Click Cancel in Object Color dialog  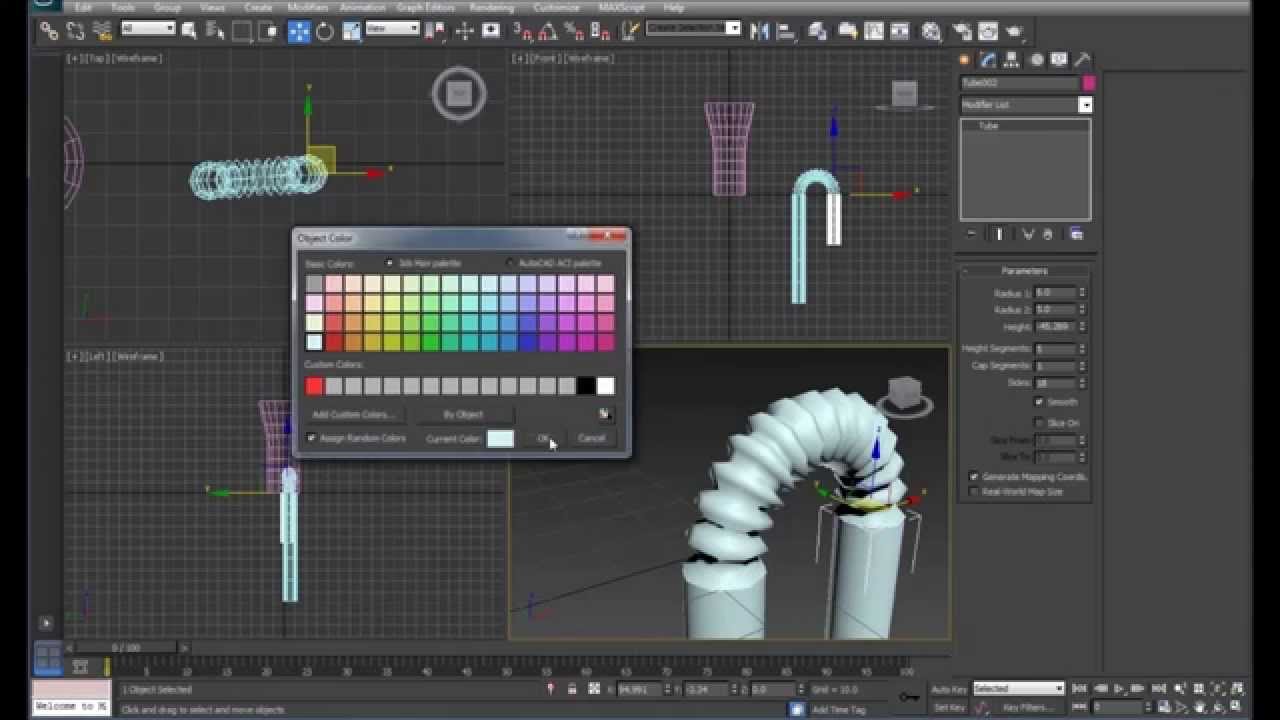(591, 438)
